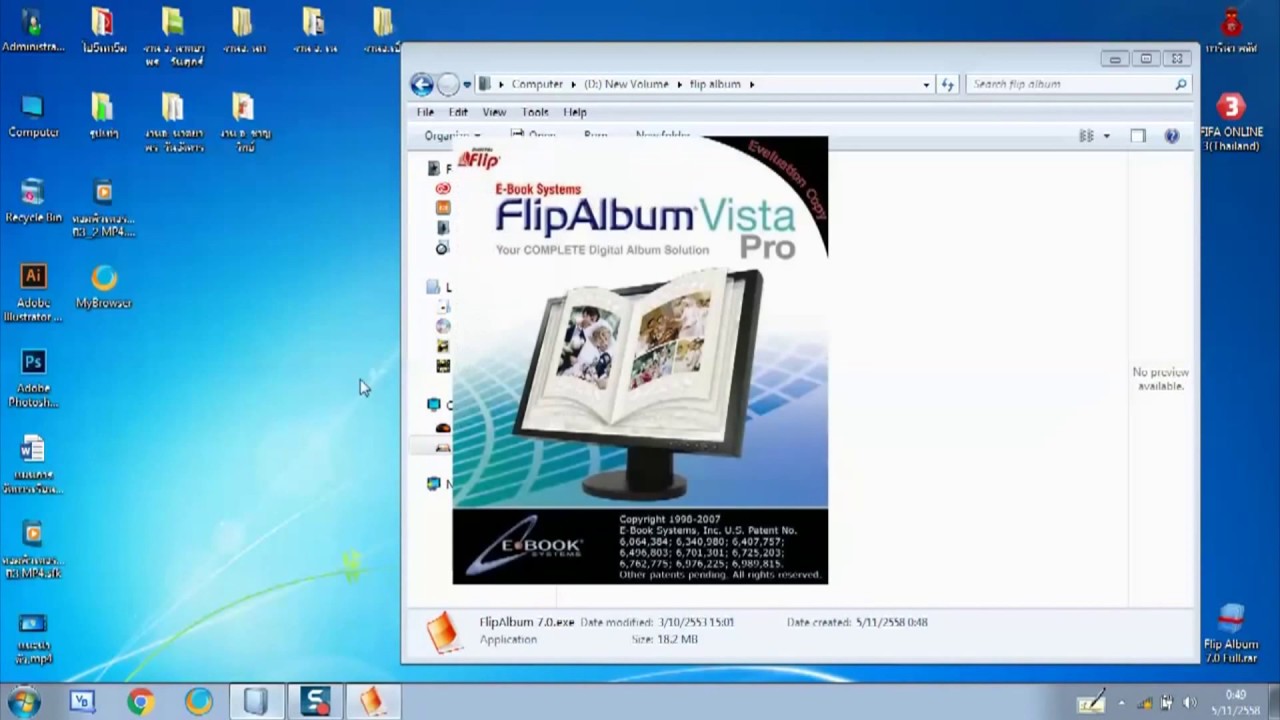1280x720 pixels.
Task: Click the blue Yb taskbar icon
Action: 82,702
